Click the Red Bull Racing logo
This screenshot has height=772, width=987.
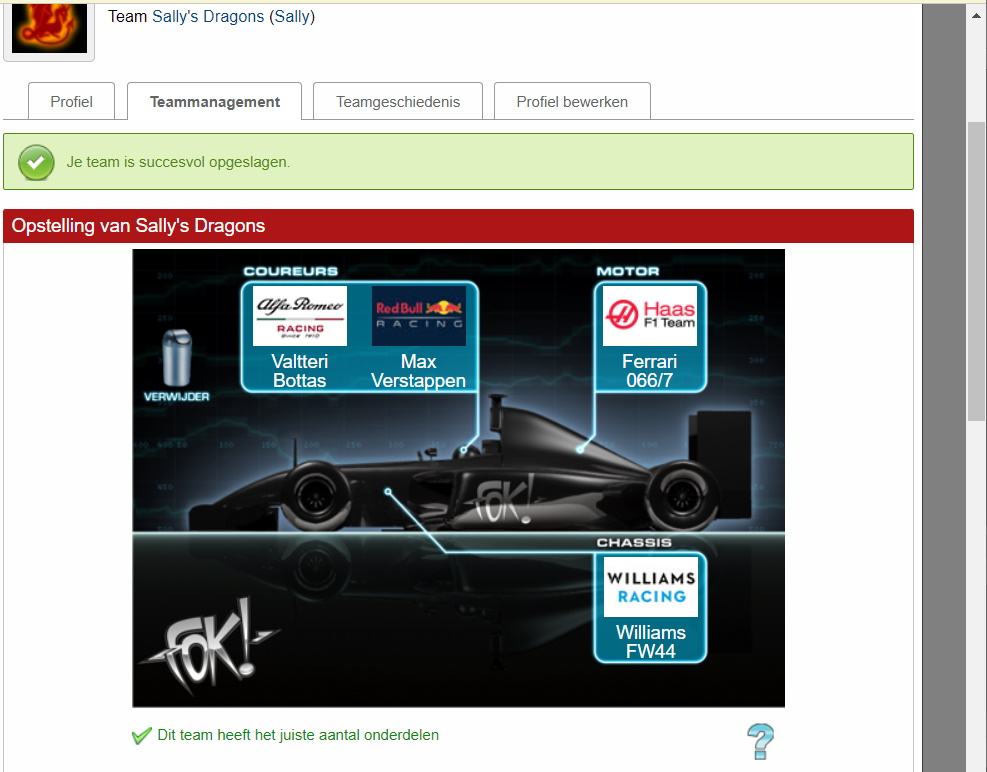point(419,315)
